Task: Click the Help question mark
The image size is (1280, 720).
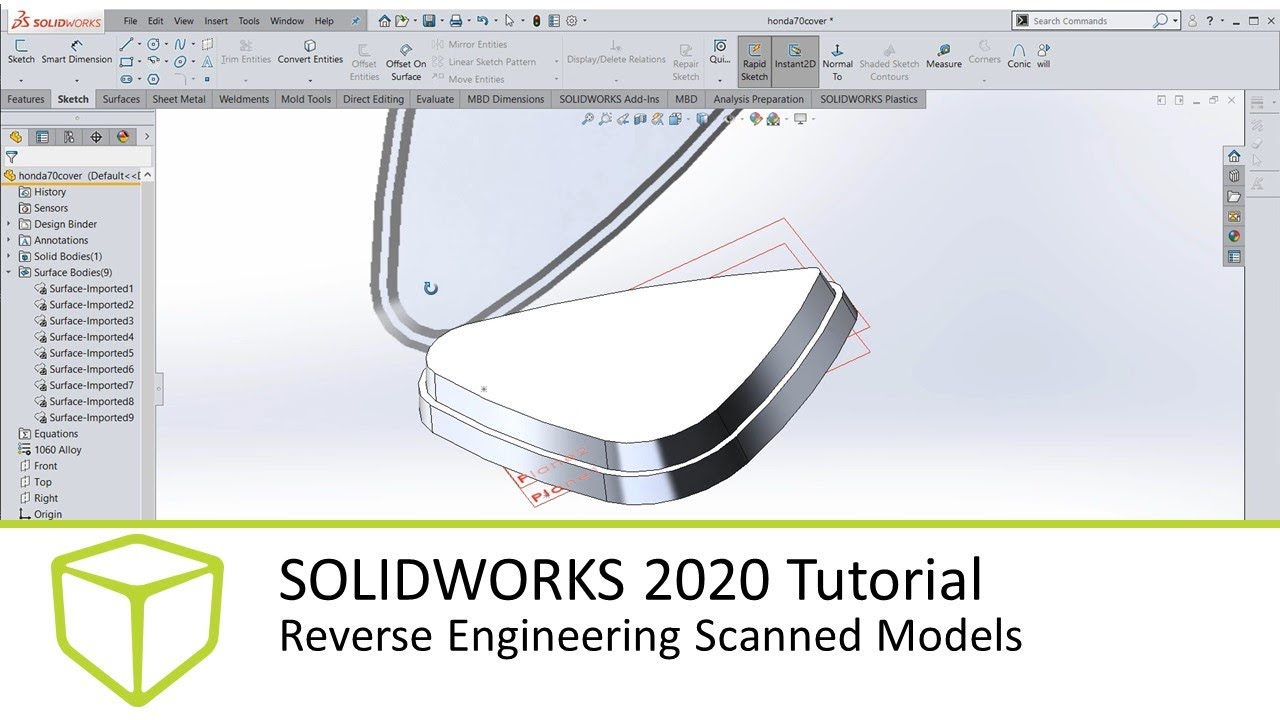Action: 1209,20
